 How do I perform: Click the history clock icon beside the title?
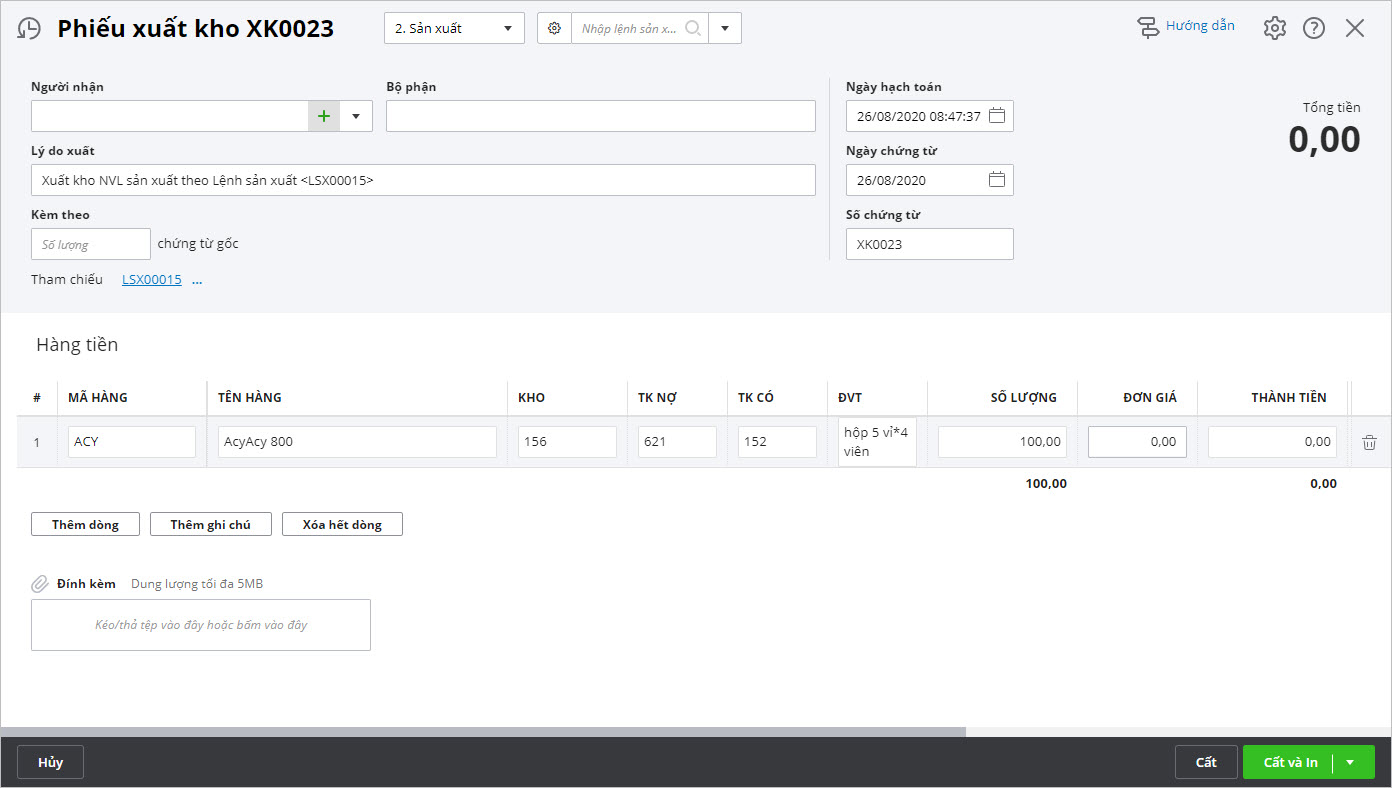(30, 29)
